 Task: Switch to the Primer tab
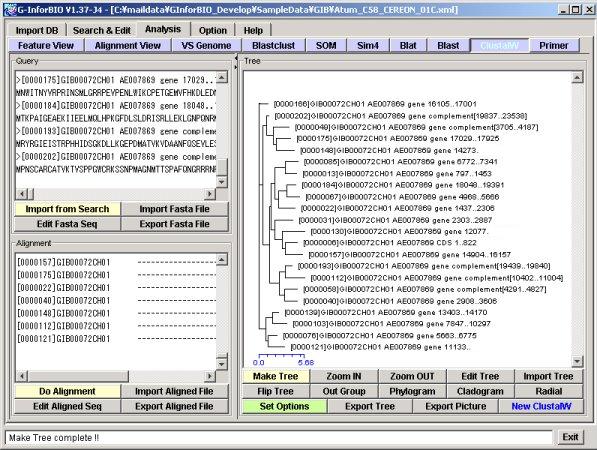(554, 45)
